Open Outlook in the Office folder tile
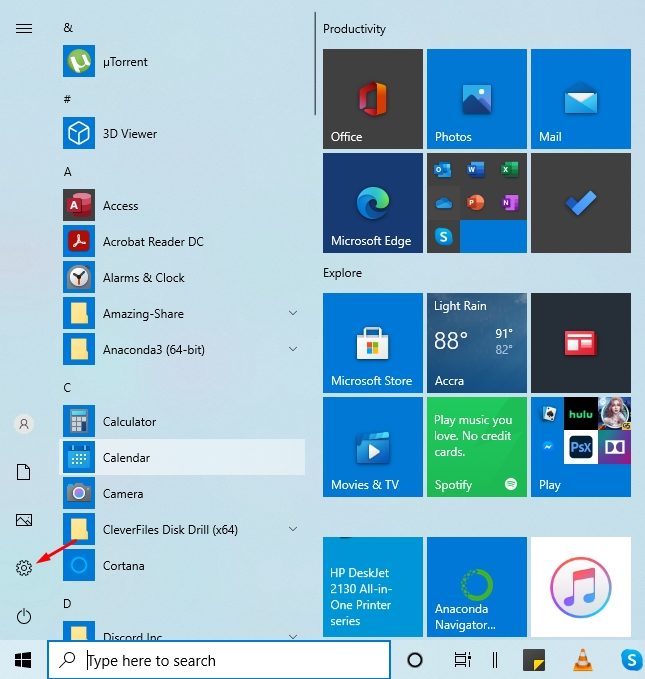645x679 pixels. coord(443,169)
